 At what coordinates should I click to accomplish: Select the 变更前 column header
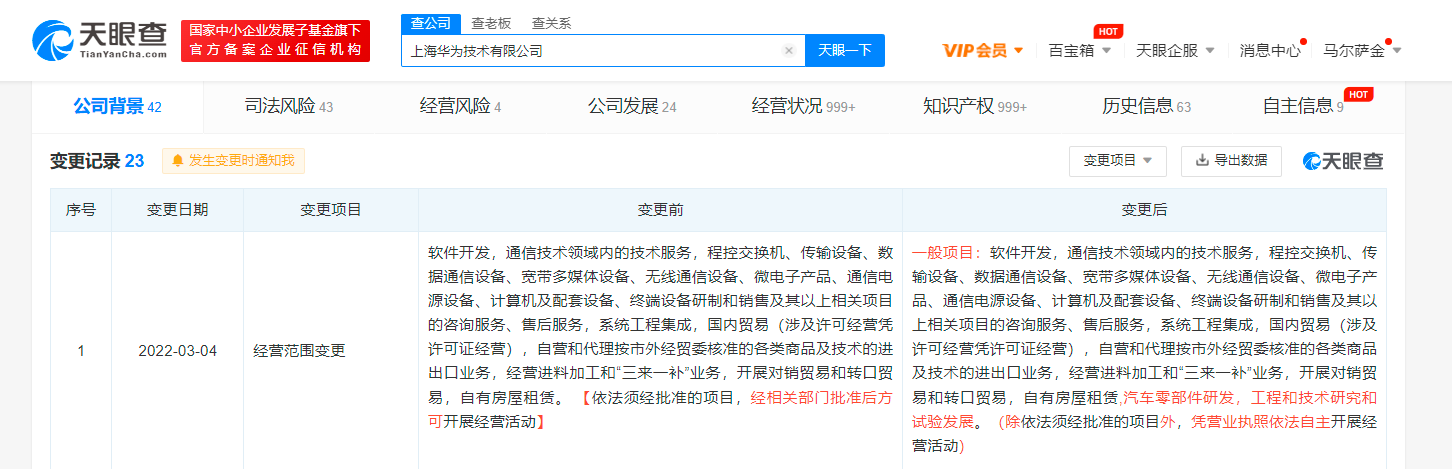(x=660, y=210)
